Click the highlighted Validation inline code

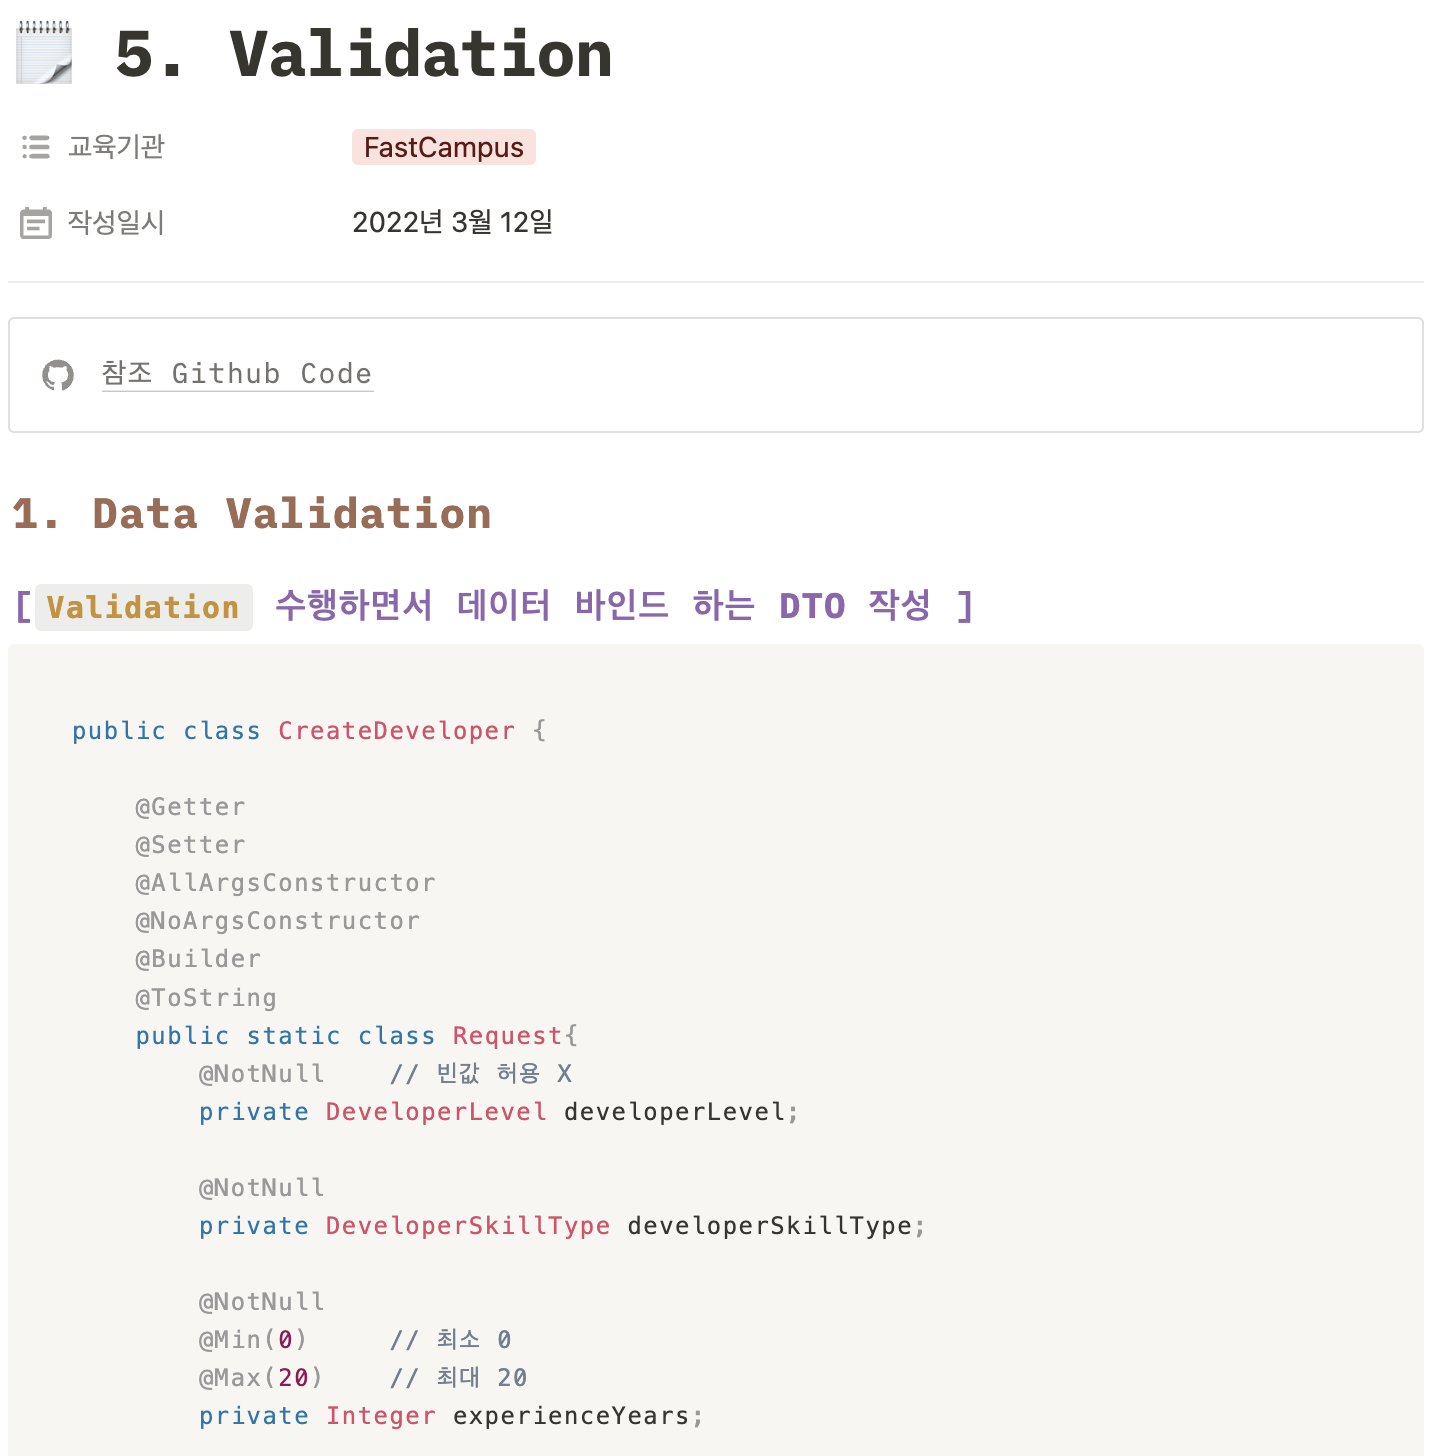point(143,607)
